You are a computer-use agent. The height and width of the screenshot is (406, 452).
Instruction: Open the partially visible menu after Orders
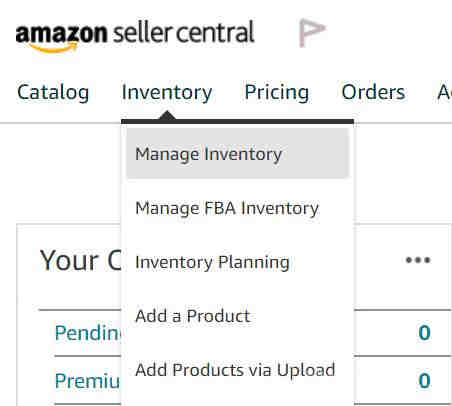[445, 92]
